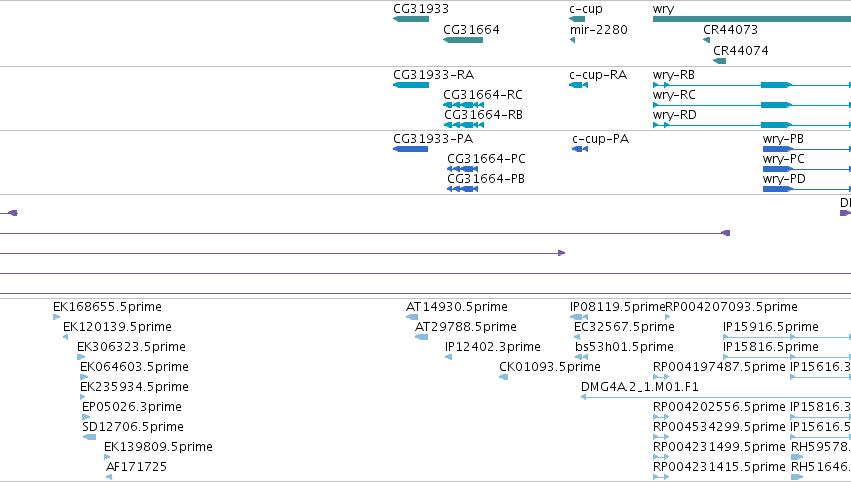Click the c-cup-RA transcript label
851x482 pixels.
598,75
